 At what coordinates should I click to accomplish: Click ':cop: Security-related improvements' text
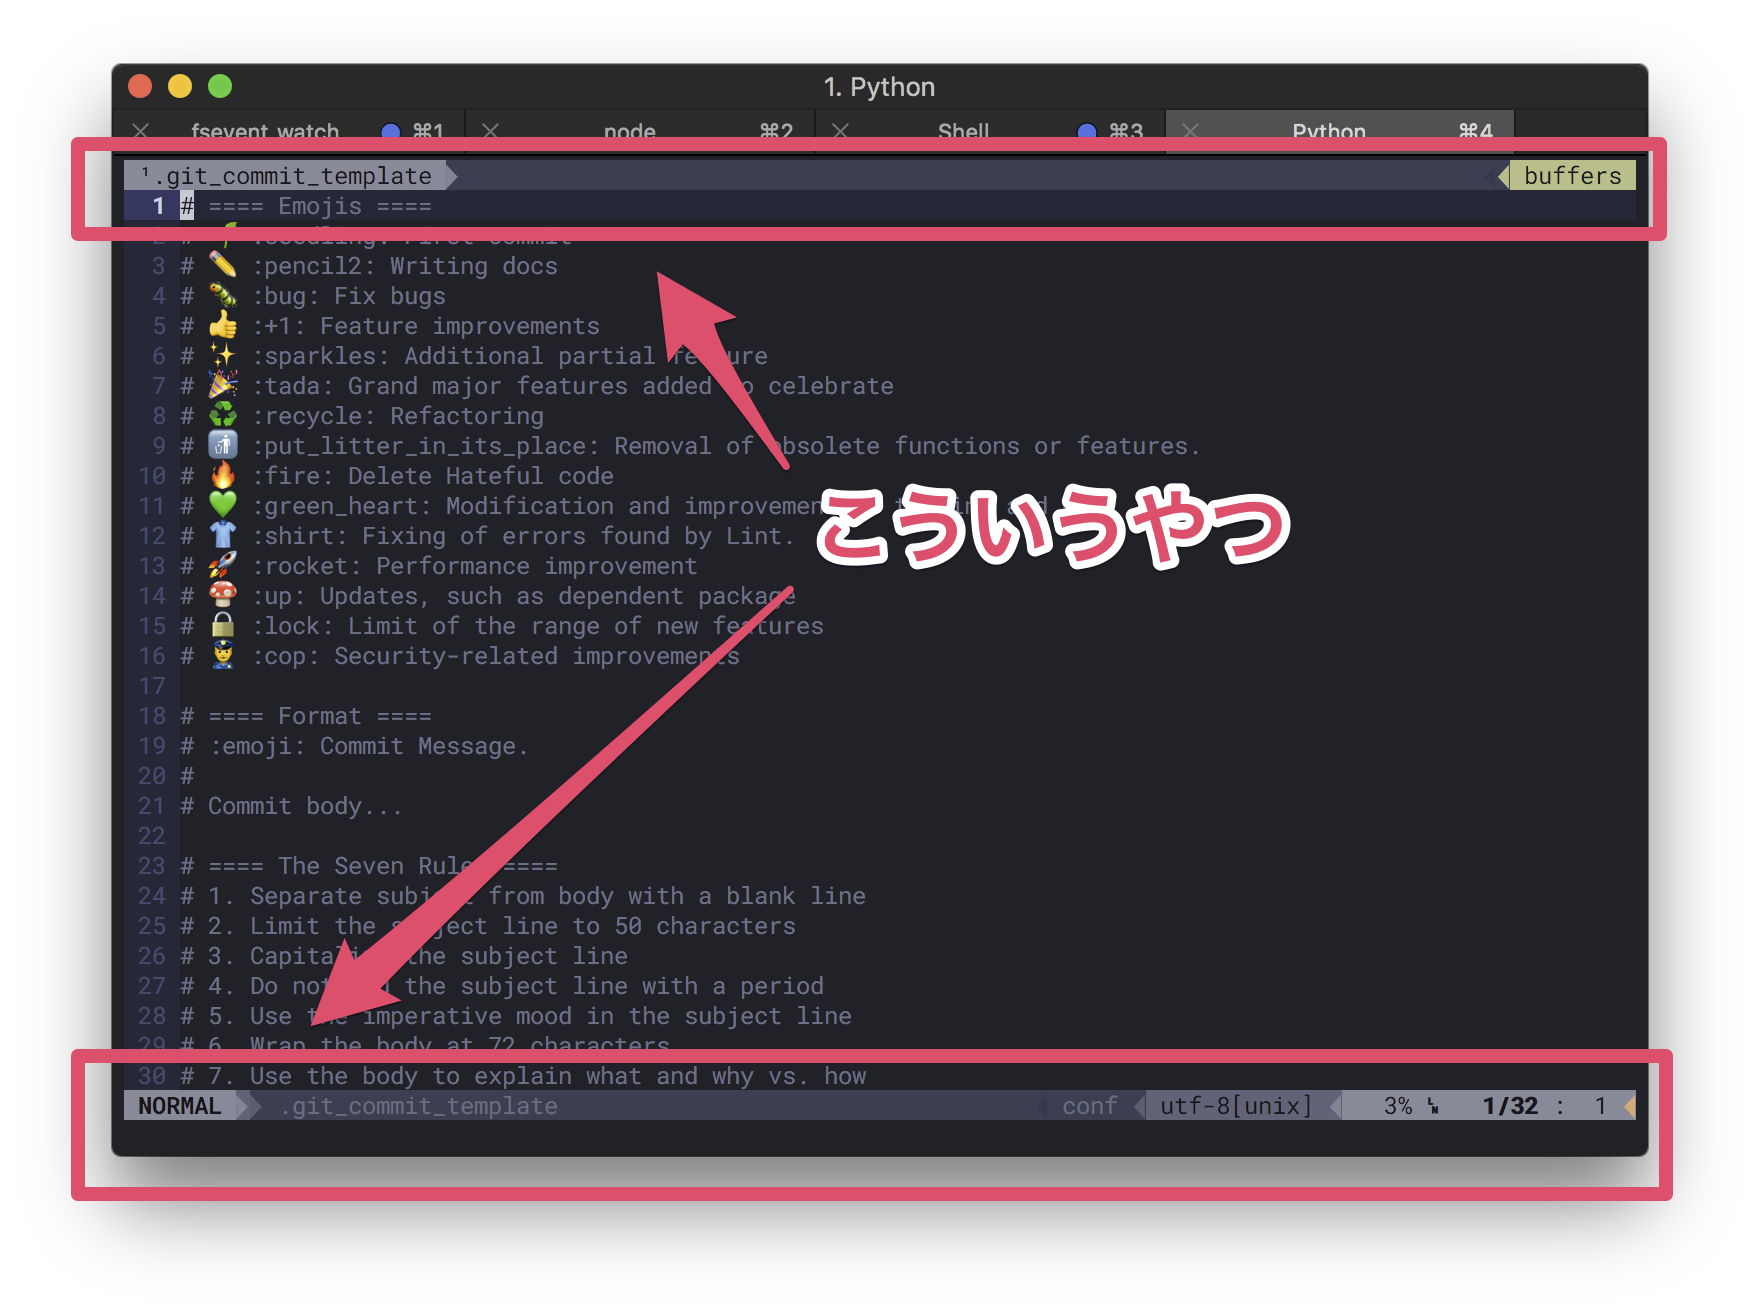[496, 656]
